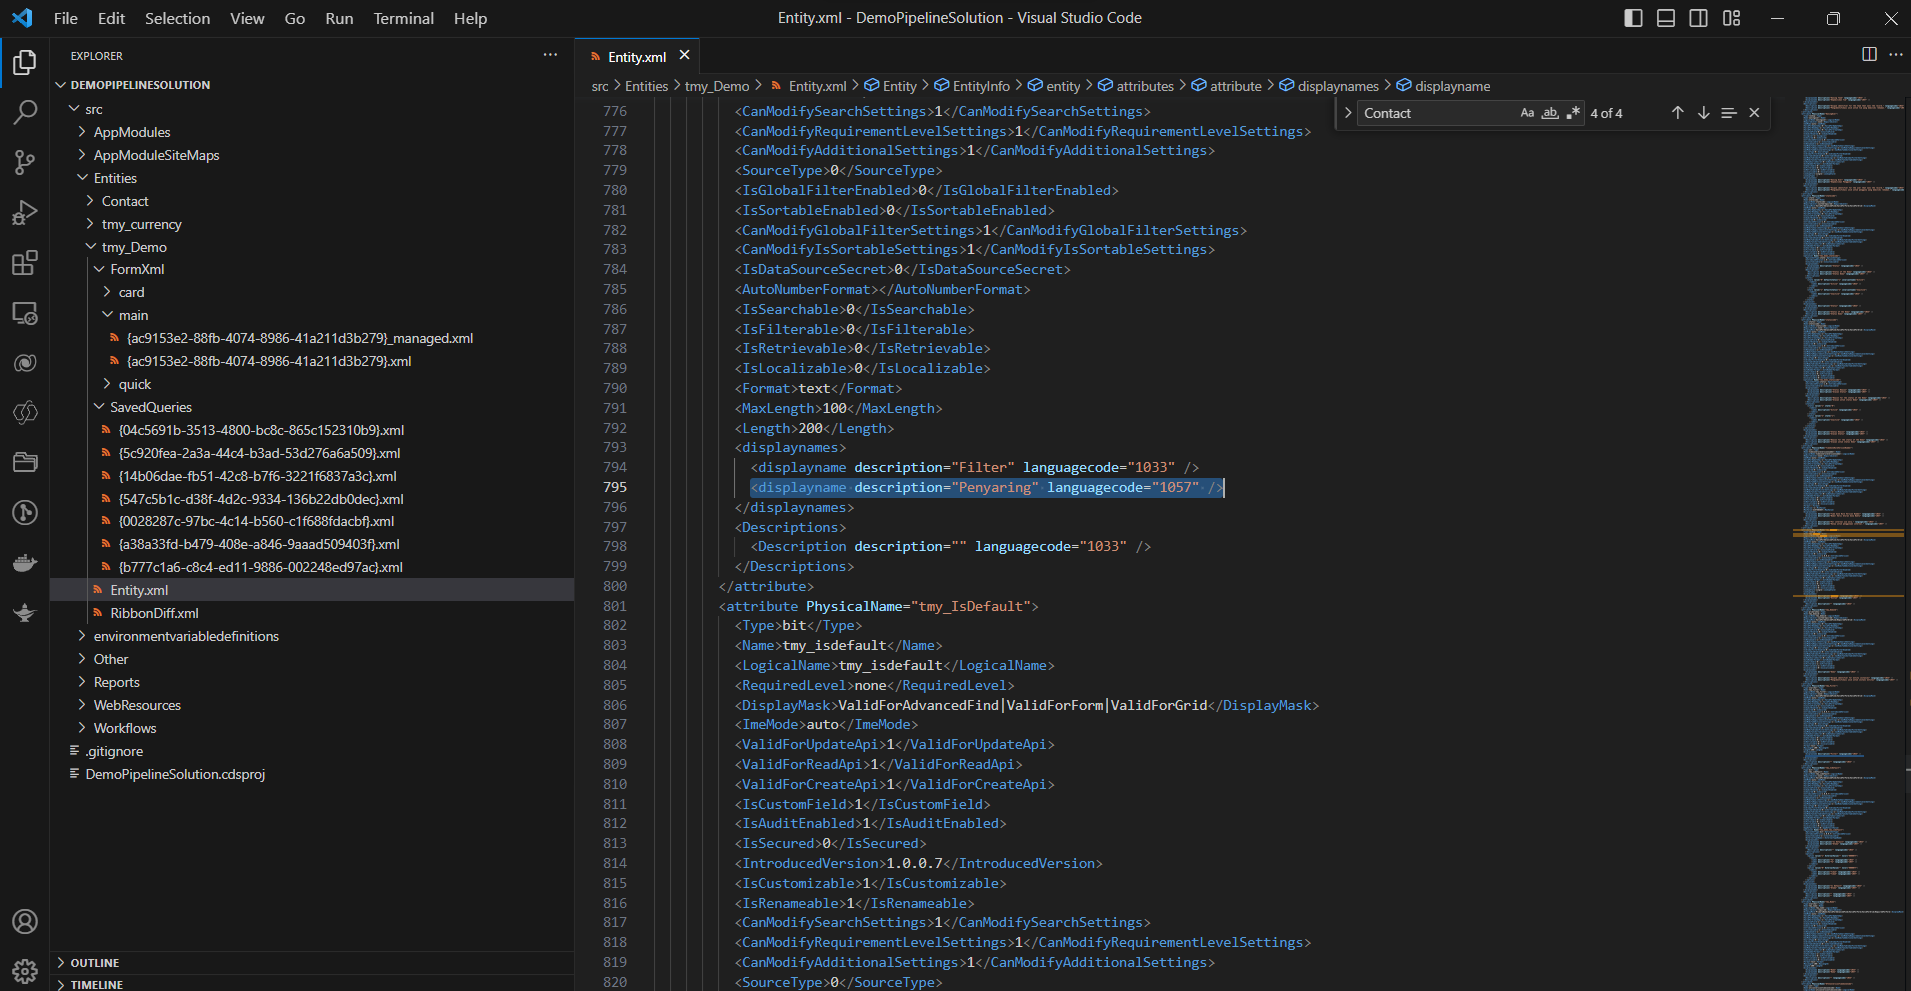Toggle Secondary Side Bar visibility
1911x991 pixels.
[x=1699, y=18]
